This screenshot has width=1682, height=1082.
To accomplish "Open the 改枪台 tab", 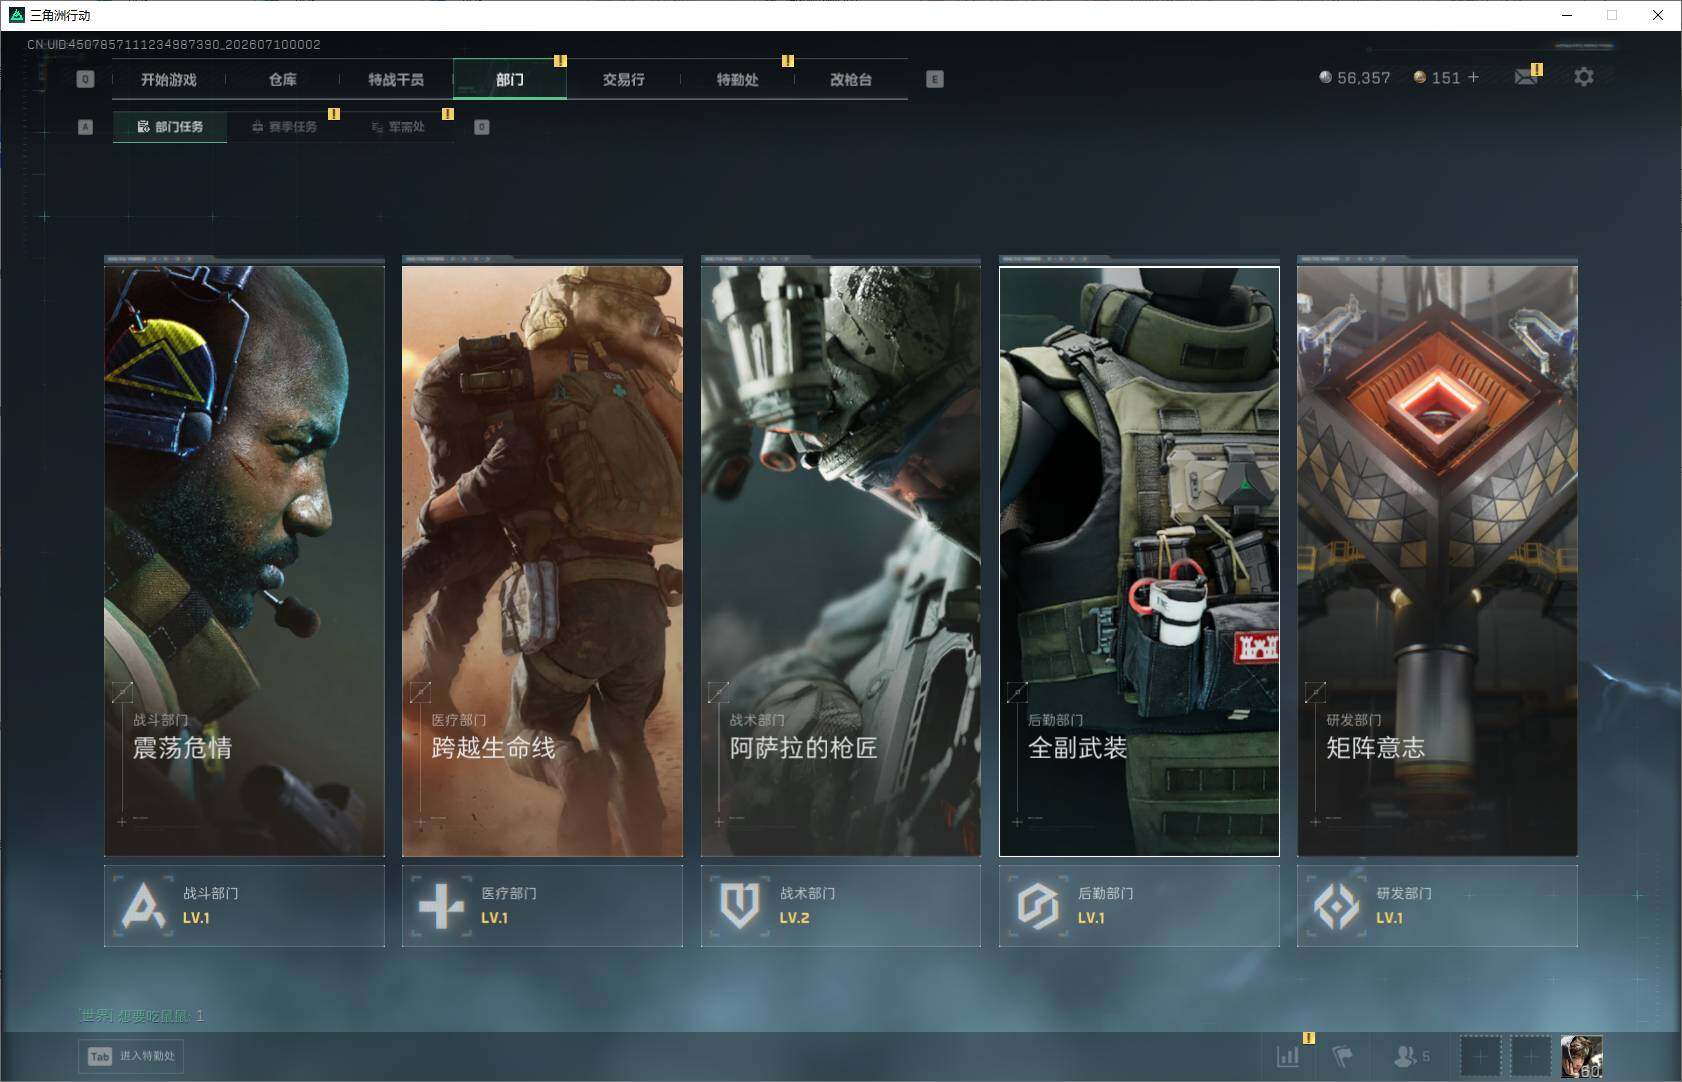I will click(x=851, y=79).
